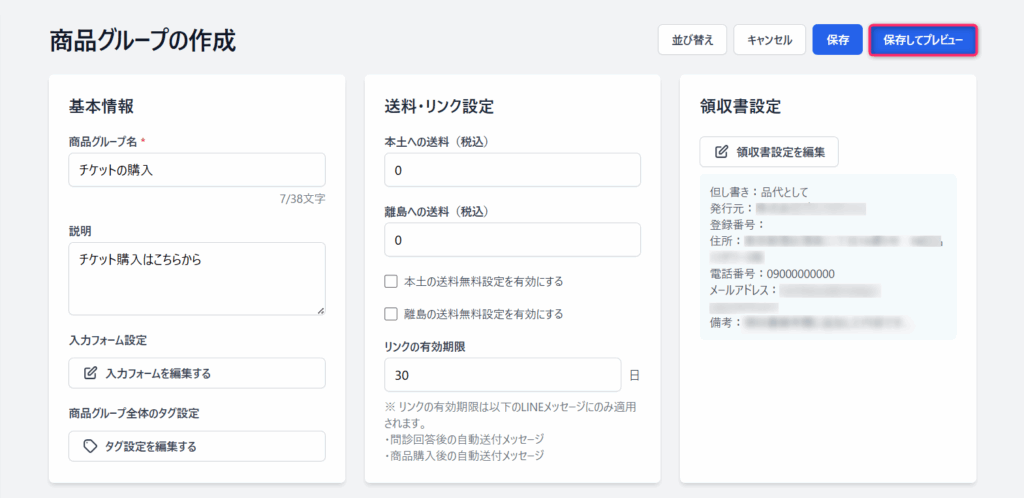Click 保存してプレビュー to save and preview

(x=922, y=40)
